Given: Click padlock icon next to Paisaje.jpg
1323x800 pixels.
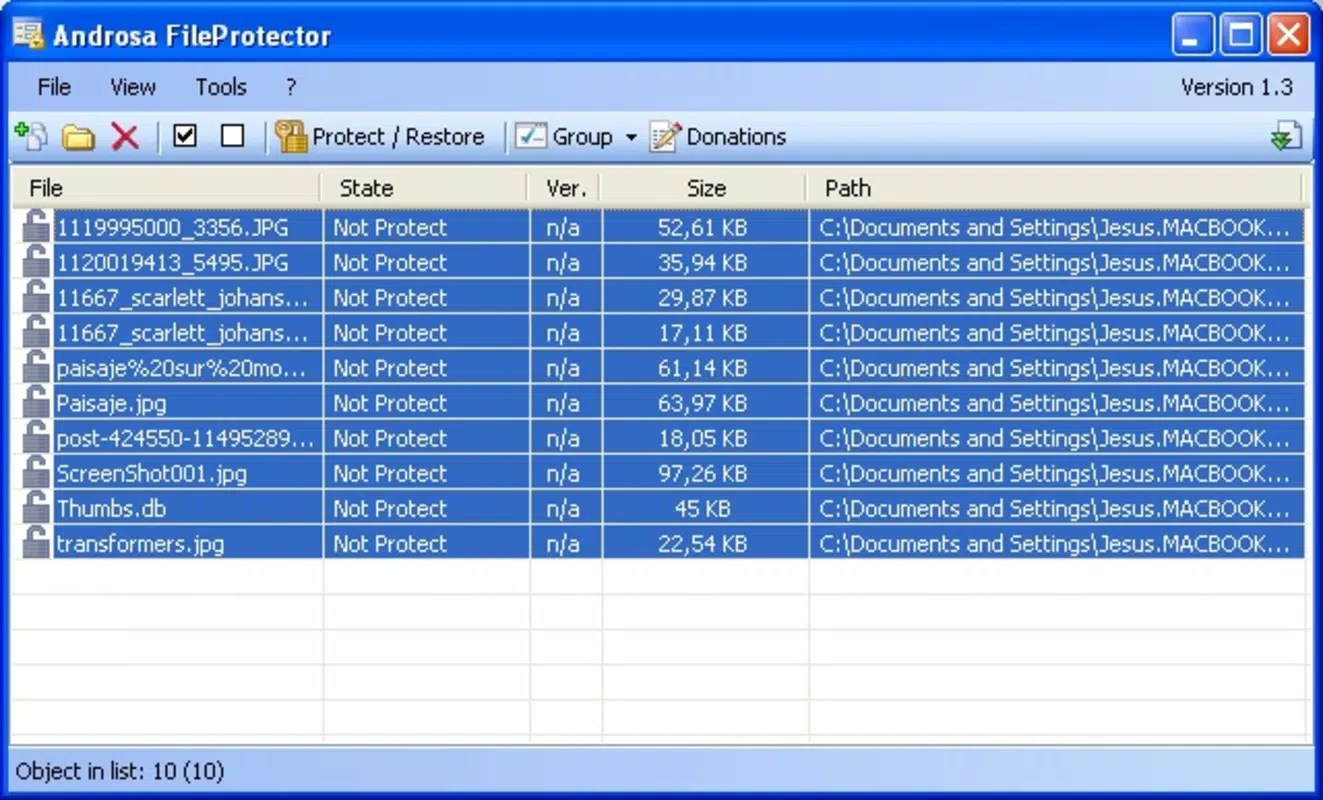Looking at the screenshot, I should point(36,402).
